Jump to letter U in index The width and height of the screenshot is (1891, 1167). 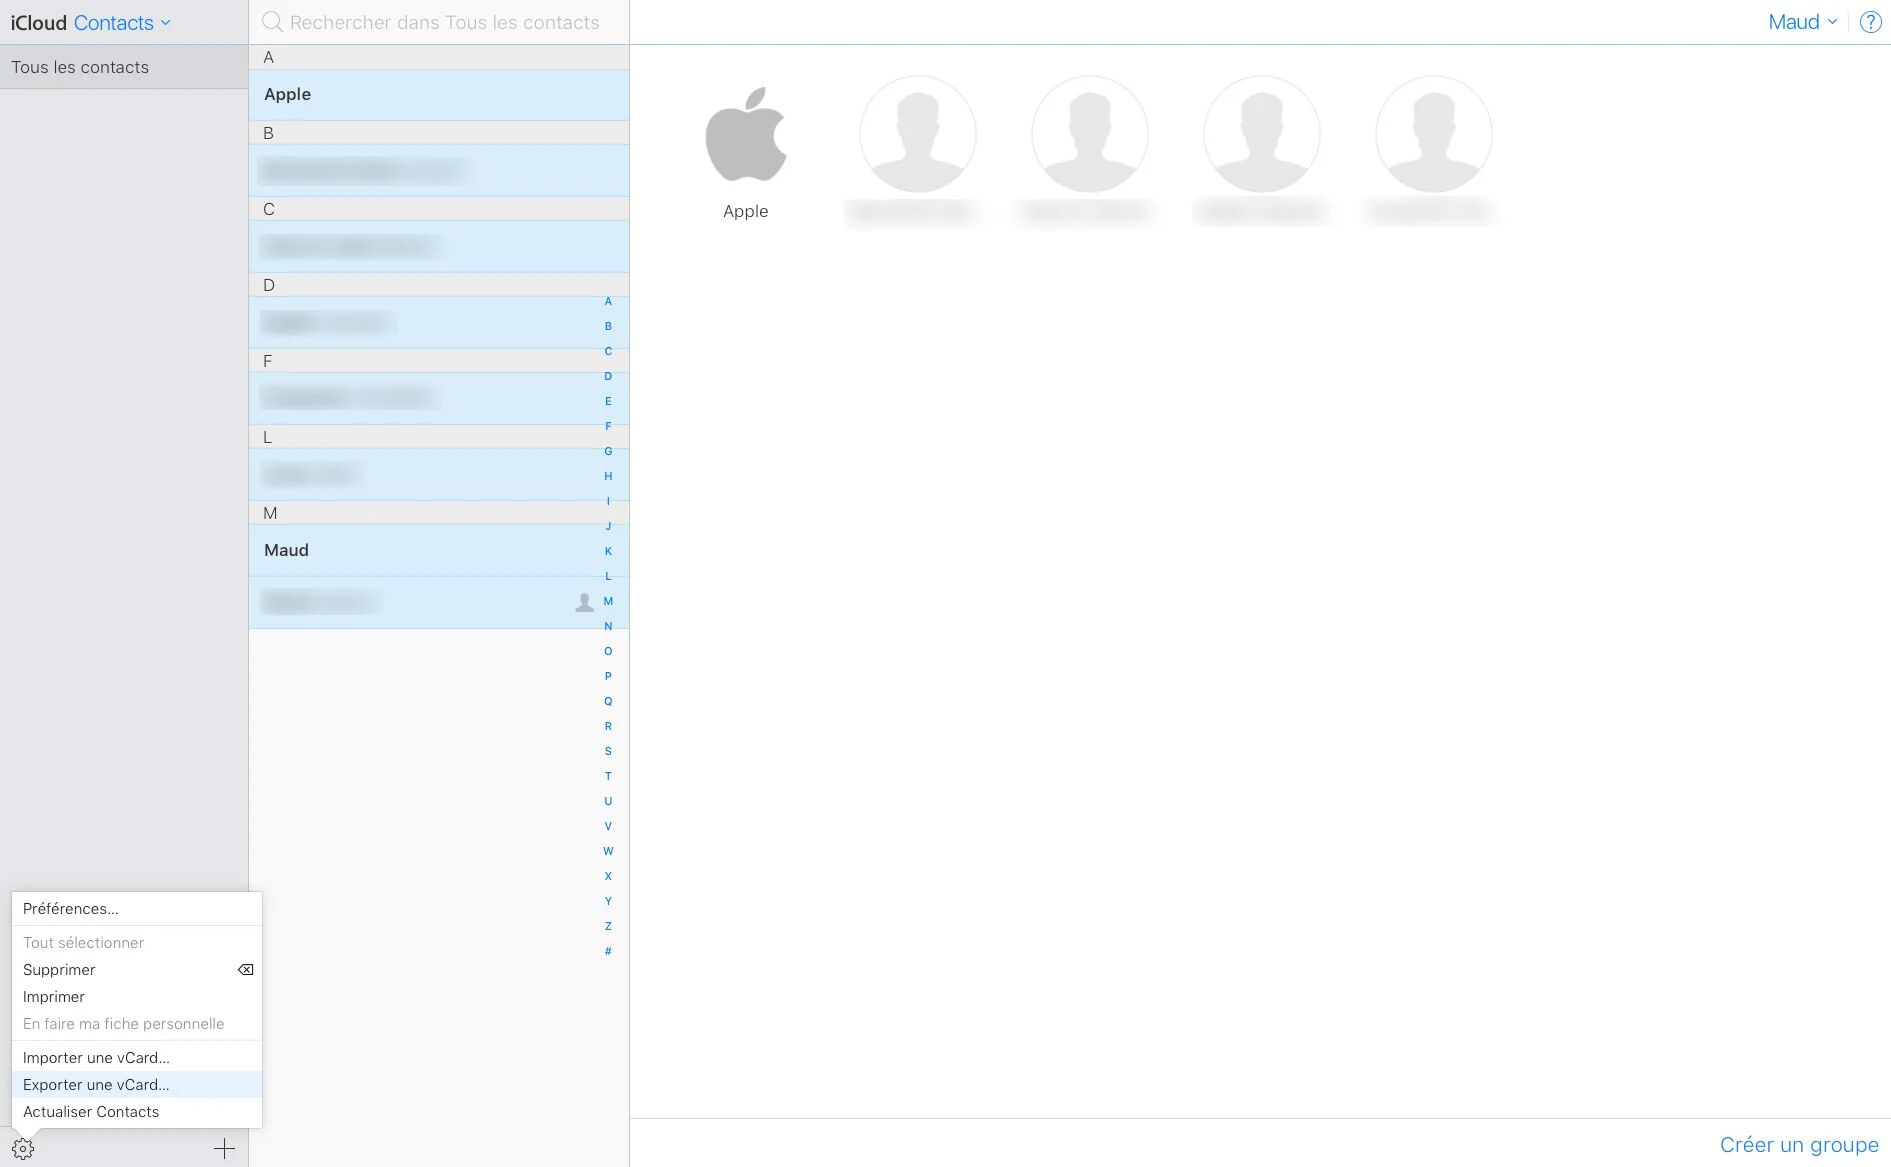click(x=608, y=801)
